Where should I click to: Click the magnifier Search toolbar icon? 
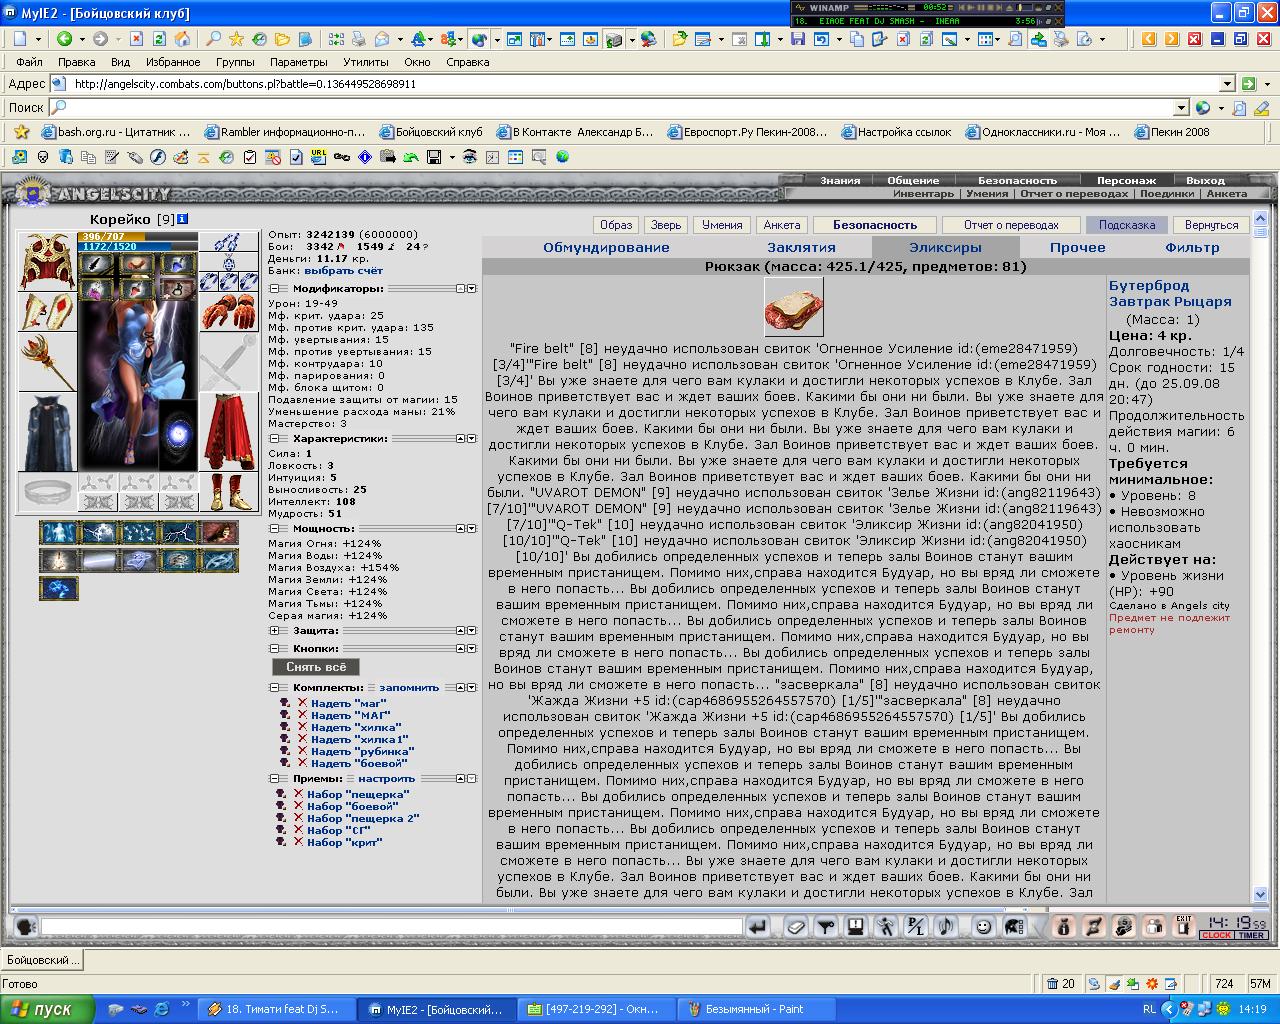pyautogui.click(x=213, y=39)
